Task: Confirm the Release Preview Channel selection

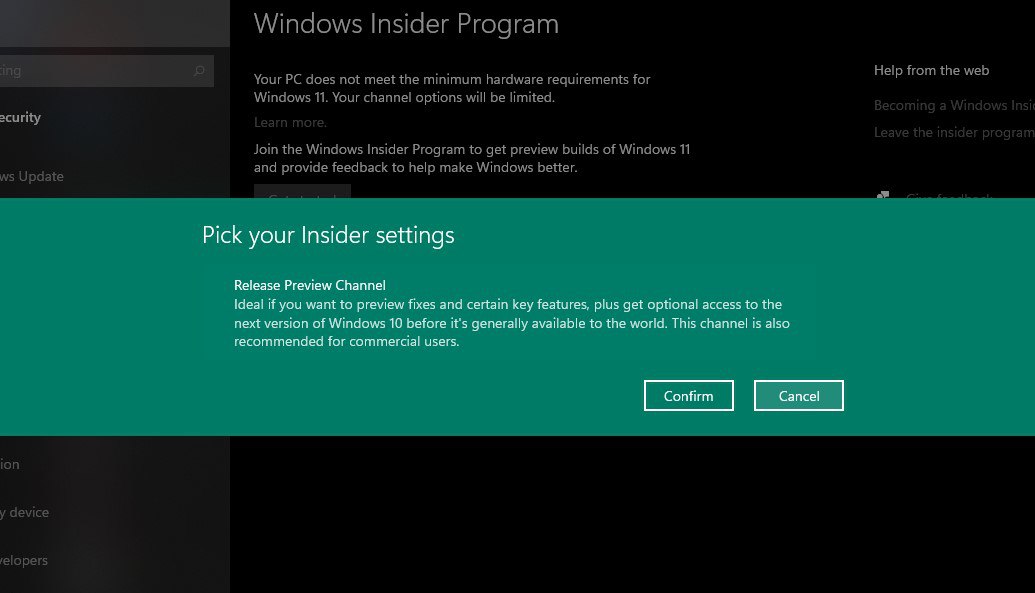Action: pos(688,396)
